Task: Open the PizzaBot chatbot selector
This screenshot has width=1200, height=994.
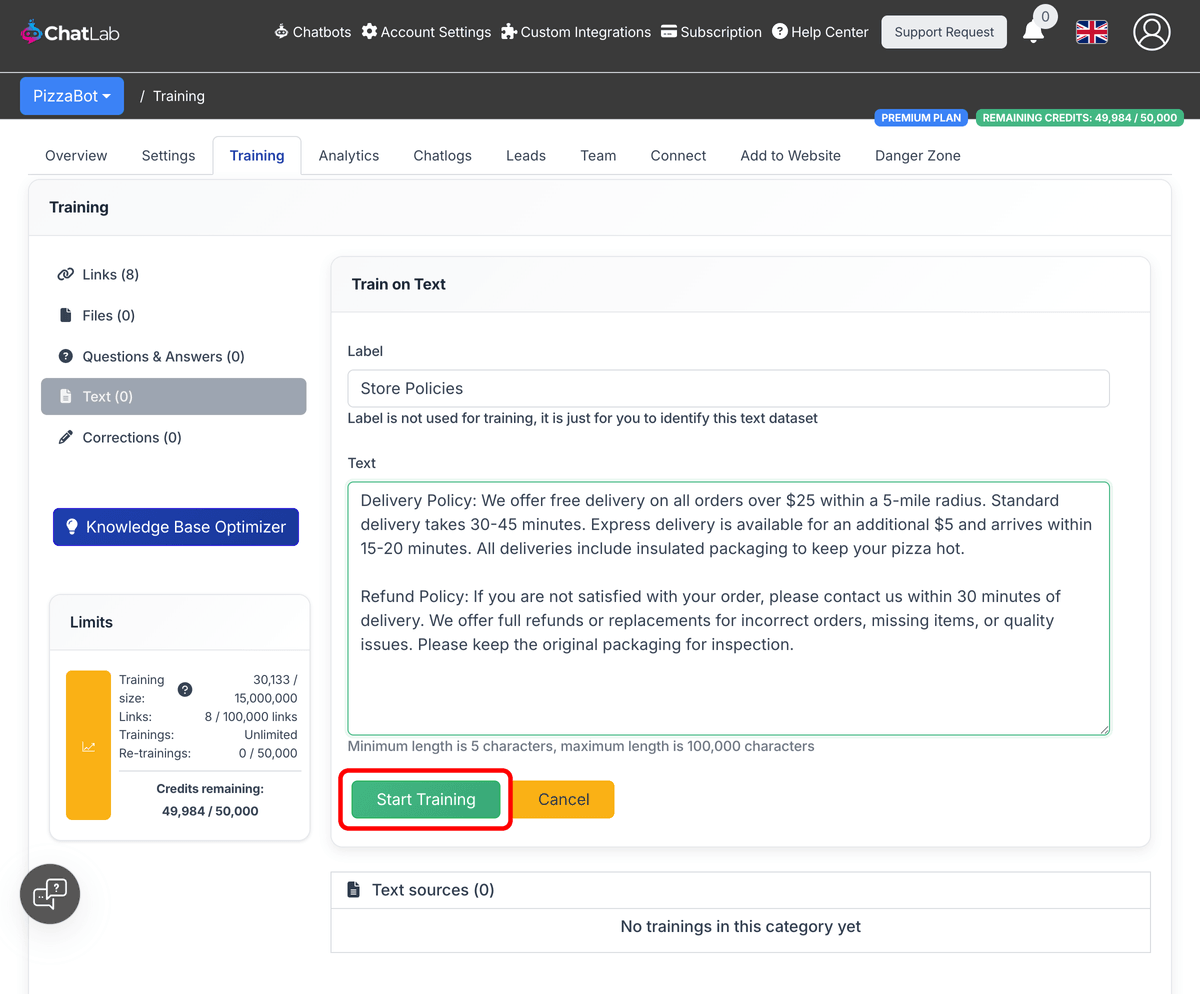Action: [x=71, y=95]
